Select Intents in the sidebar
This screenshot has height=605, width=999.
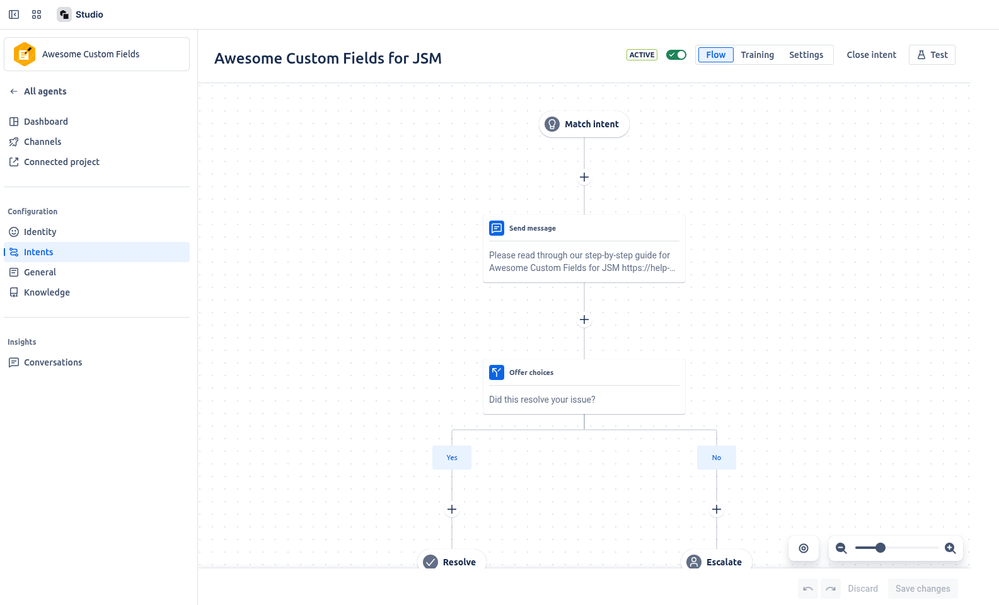pos(97,252)
